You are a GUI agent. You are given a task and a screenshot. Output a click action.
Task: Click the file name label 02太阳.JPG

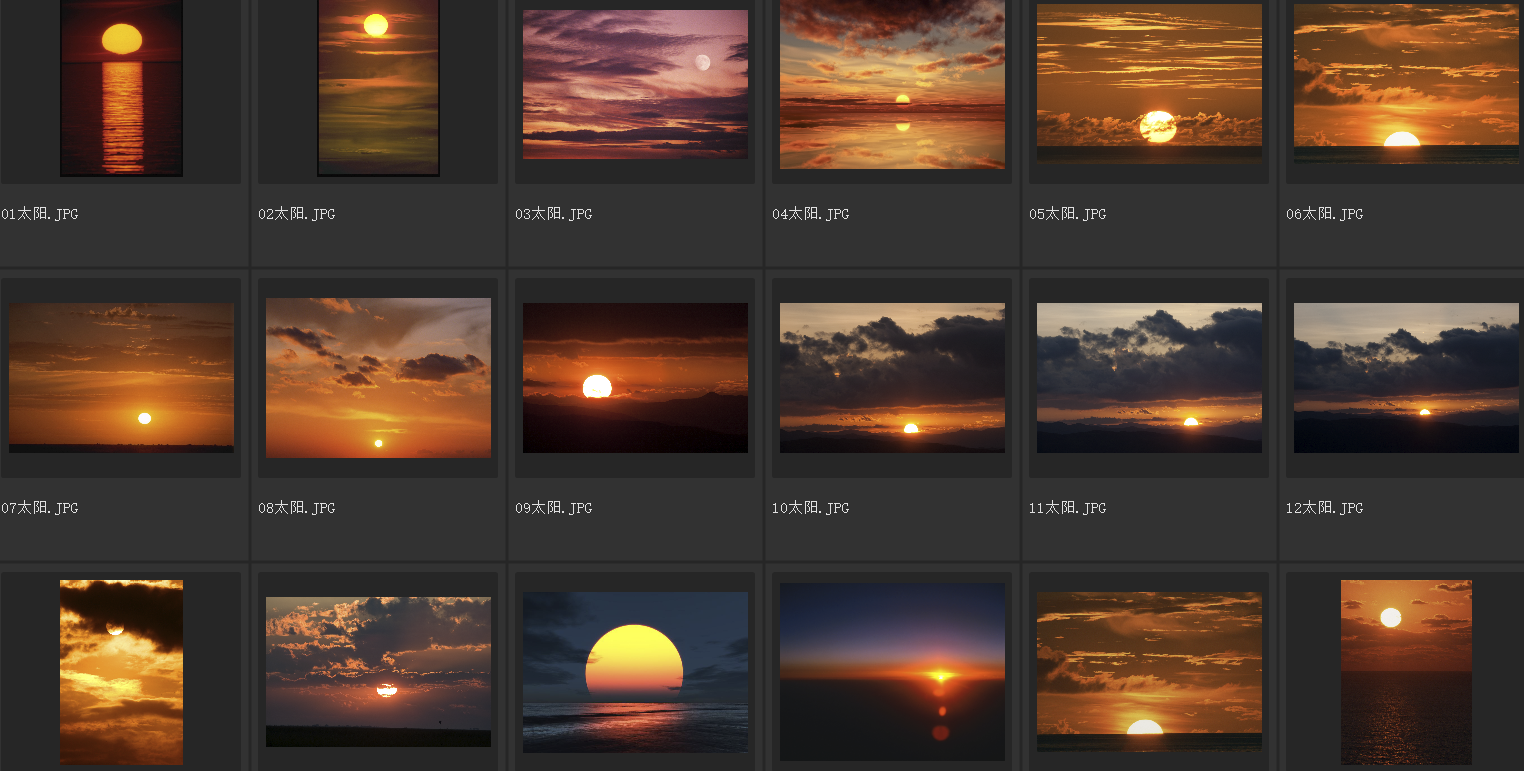297,214
